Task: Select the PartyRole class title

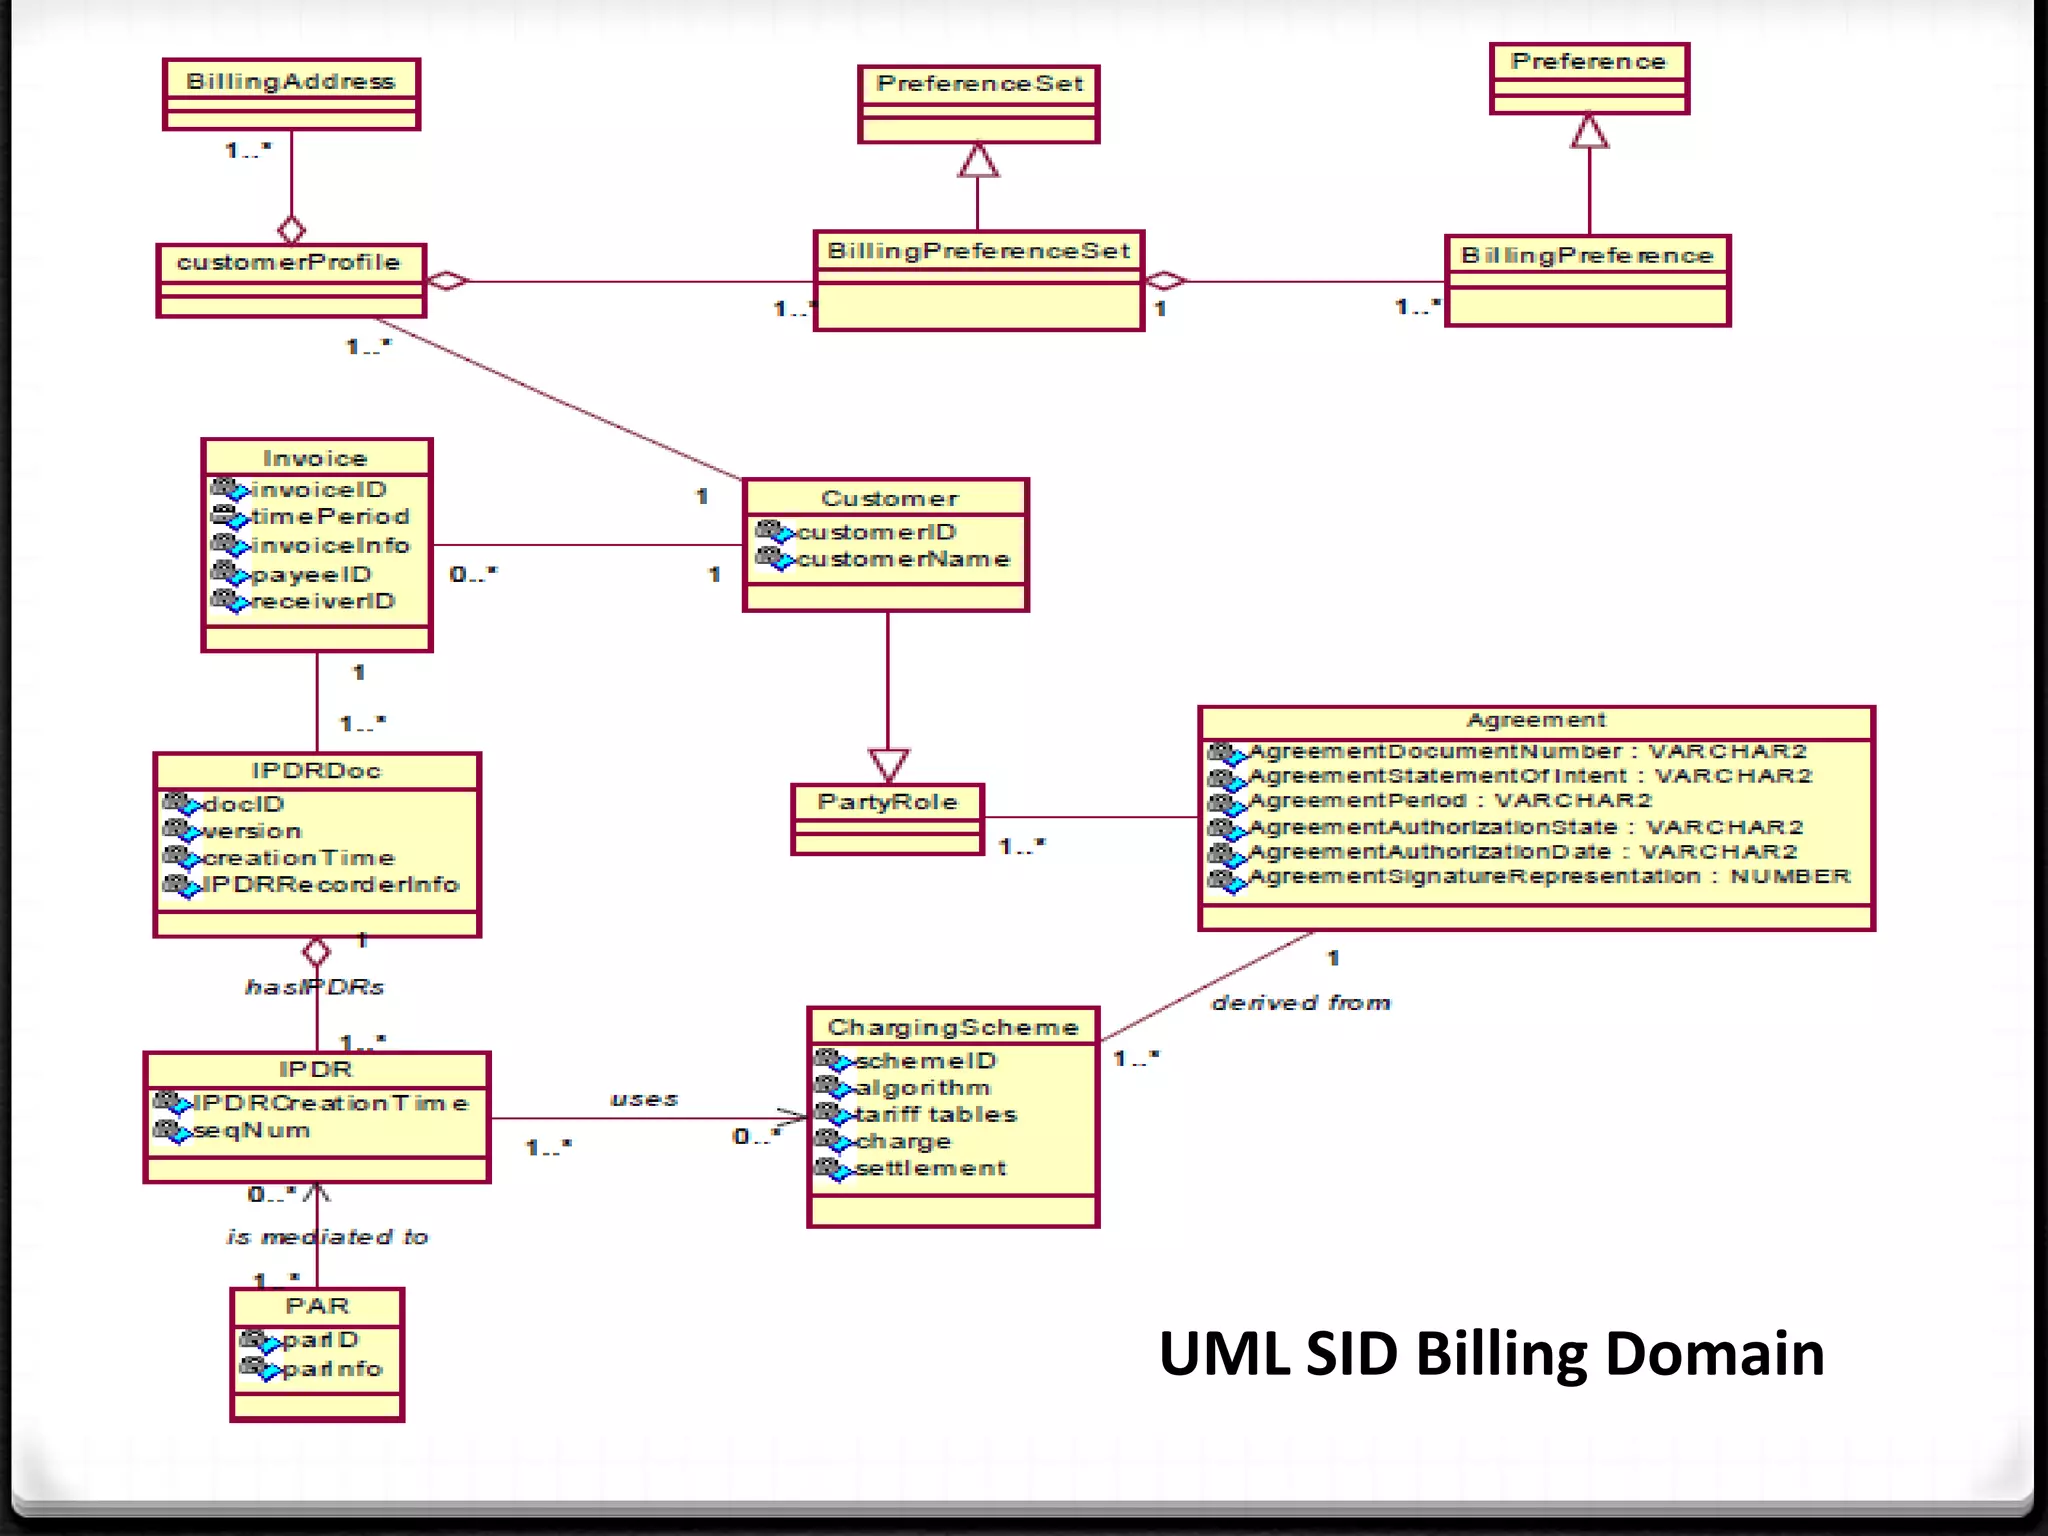Action: 888,801
